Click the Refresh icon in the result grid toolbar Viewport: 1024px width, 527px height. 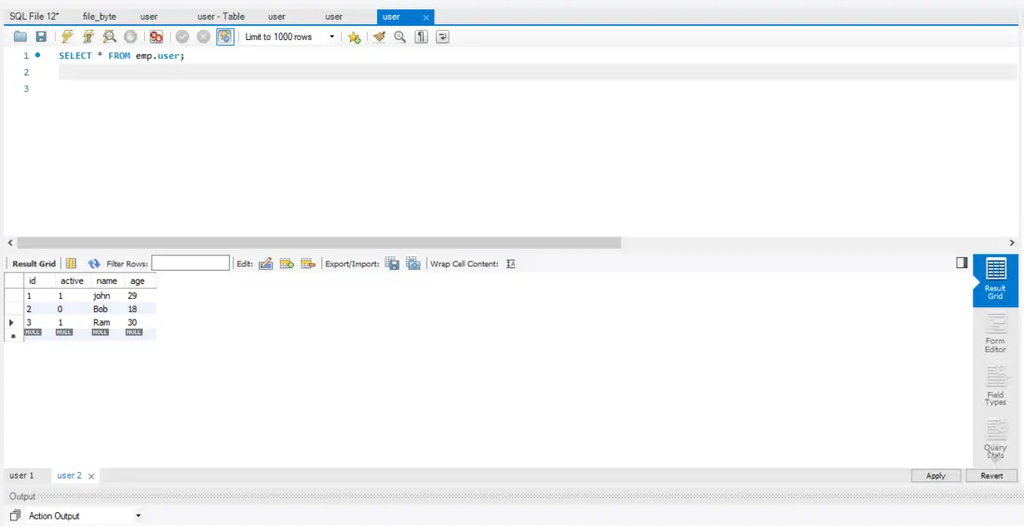pos(94,264)
